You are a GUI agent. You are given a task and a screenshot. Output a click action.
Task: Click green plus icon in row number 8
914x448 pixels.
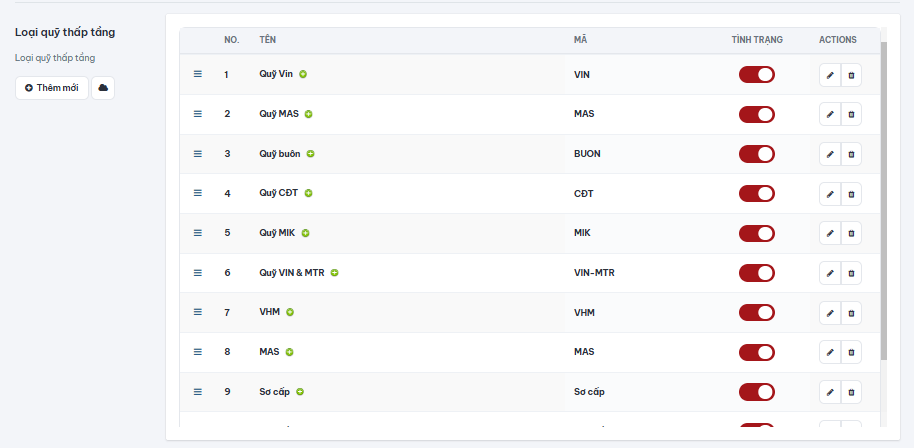coord(289,352)
